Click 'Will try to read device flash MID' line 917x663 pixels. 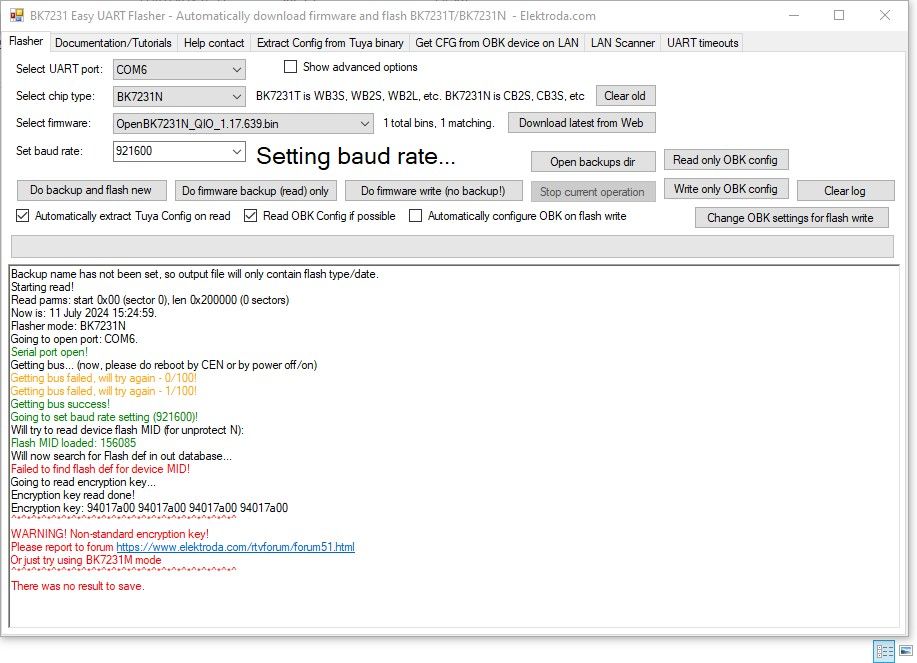(127, 430)
